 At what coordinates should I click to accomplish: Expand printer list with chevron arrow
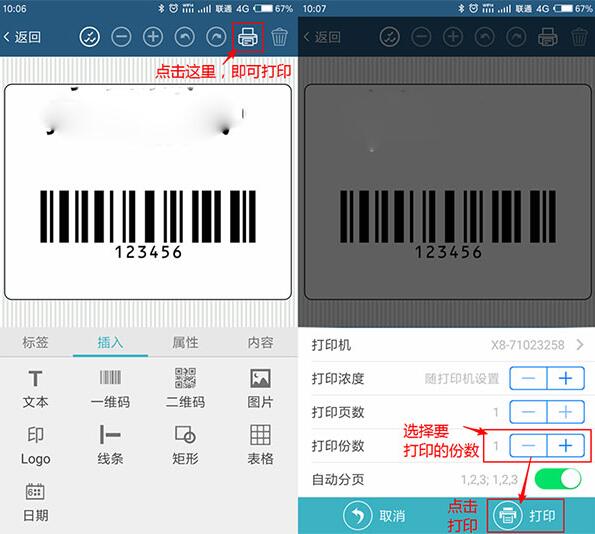580,345
